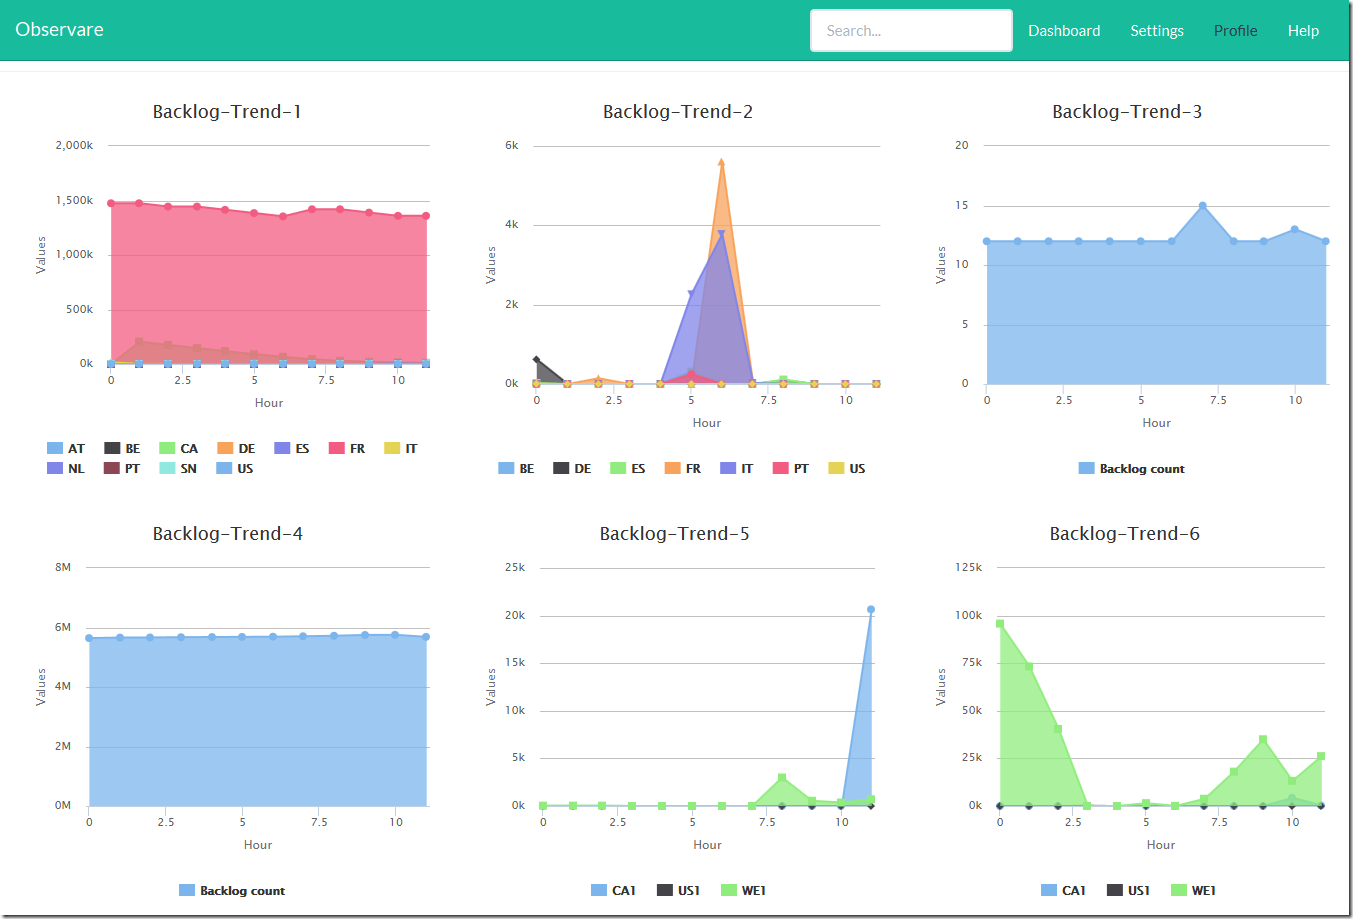
Task: Click the Backlog-Trend-4 chart title
Action: click(228, 534)
